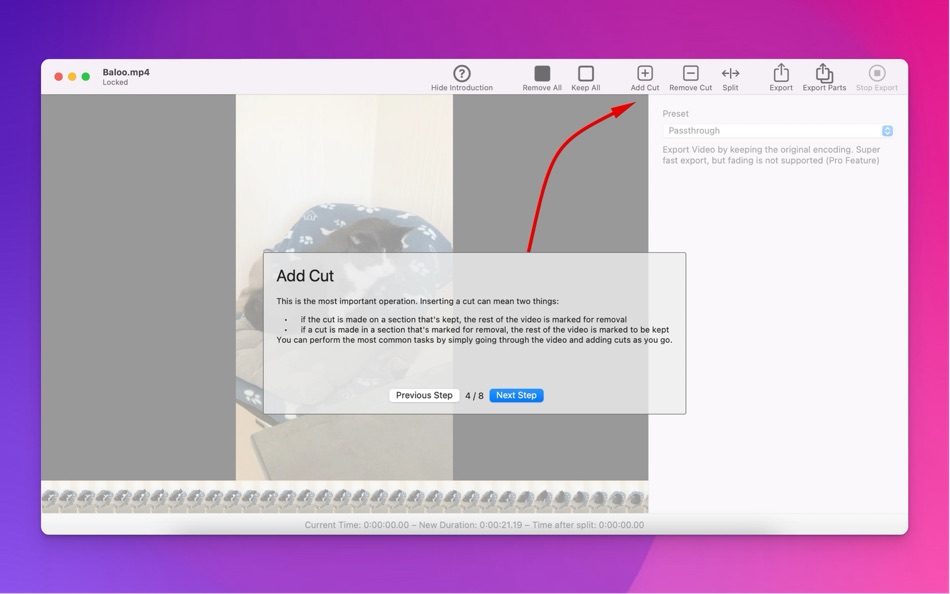Click the Current Time status bar text
This screenshot has height=594, width=950.
pyautogui.click(x=474, y=525)
